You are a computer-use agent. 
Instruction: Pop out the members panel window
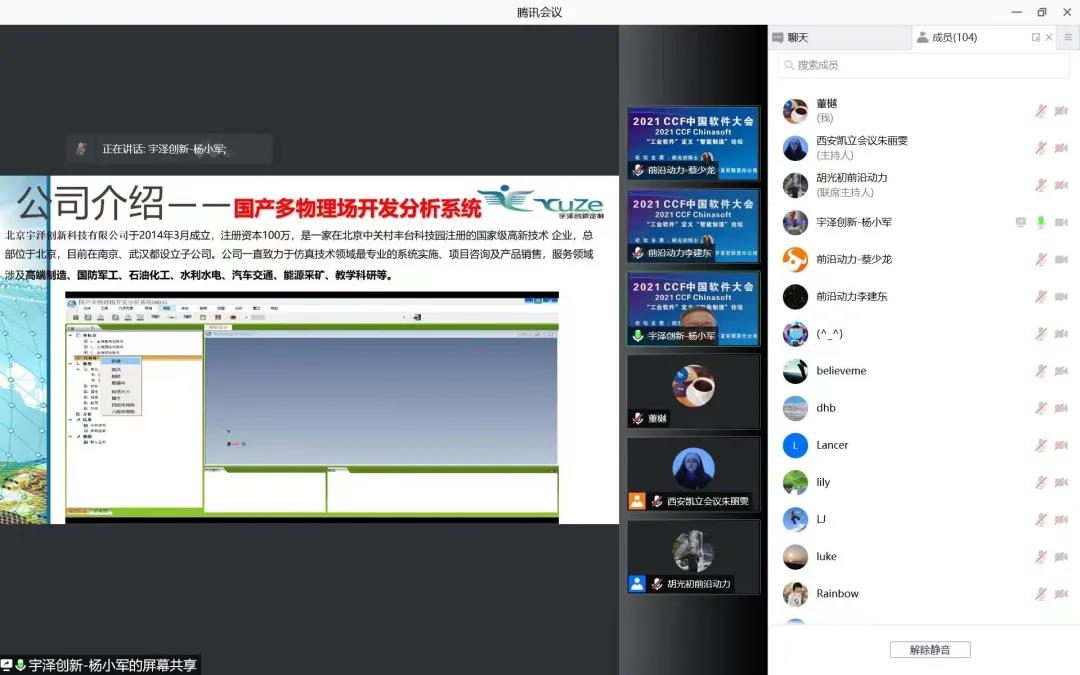(x=1036, y=38)
